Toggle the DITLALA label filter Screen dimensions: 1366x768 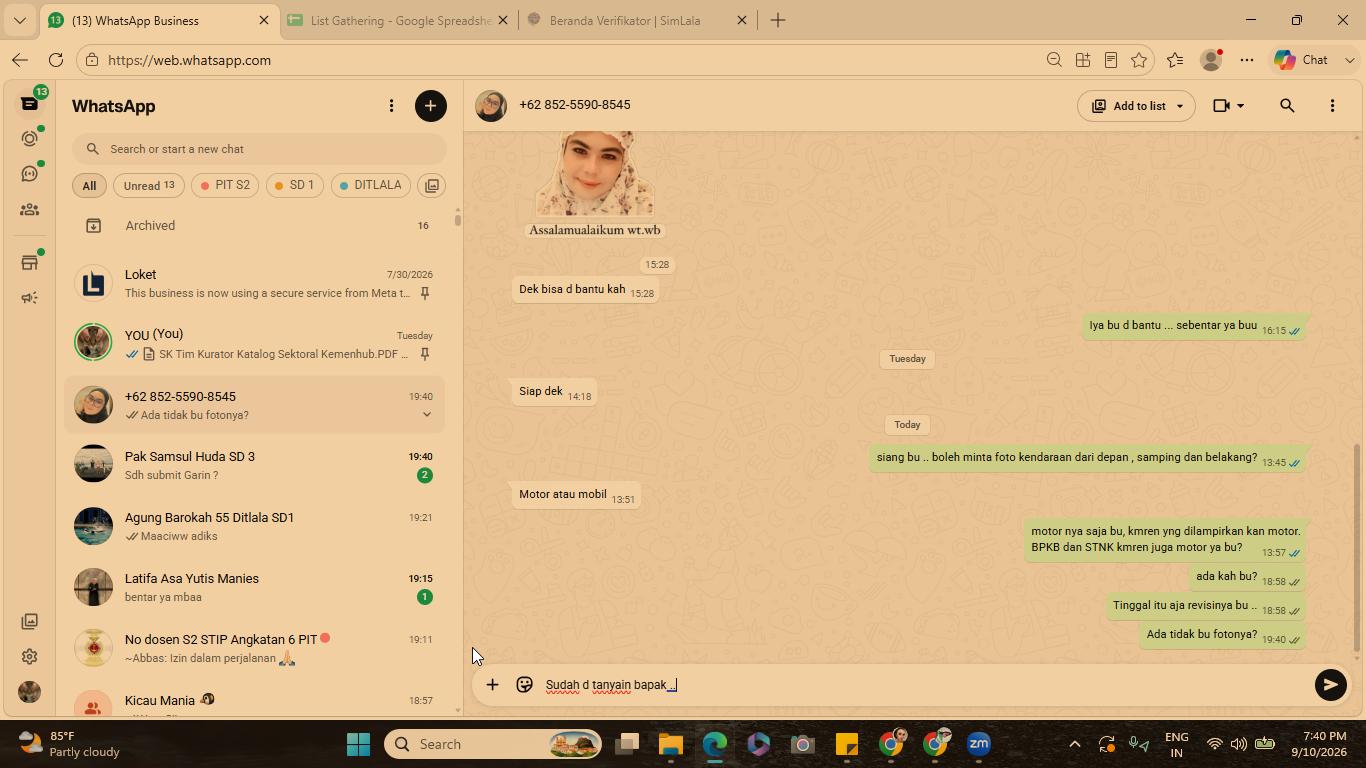[x=370, y=186]
